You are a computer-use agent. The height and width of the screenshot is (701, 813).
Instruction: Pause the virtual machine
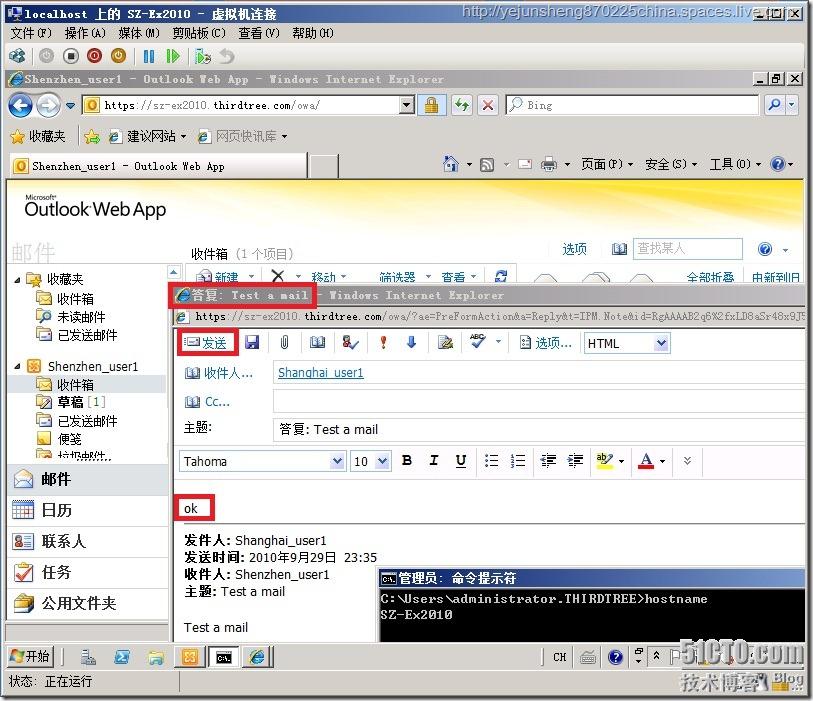tap(149, 56)
